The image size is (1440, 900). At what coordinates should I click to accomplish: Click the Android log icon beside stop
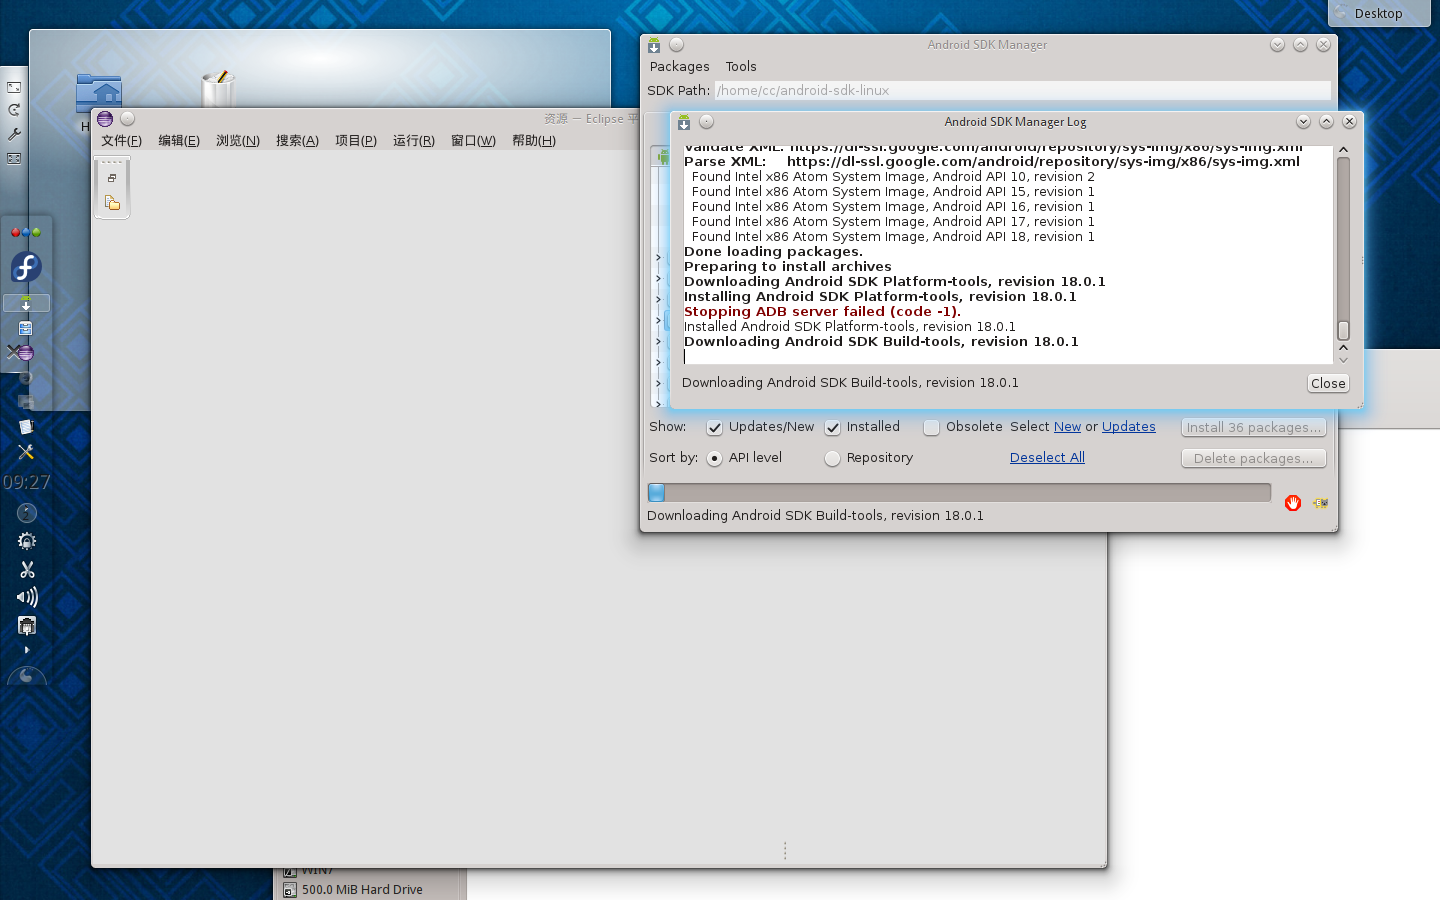(x=1321, y=503)
